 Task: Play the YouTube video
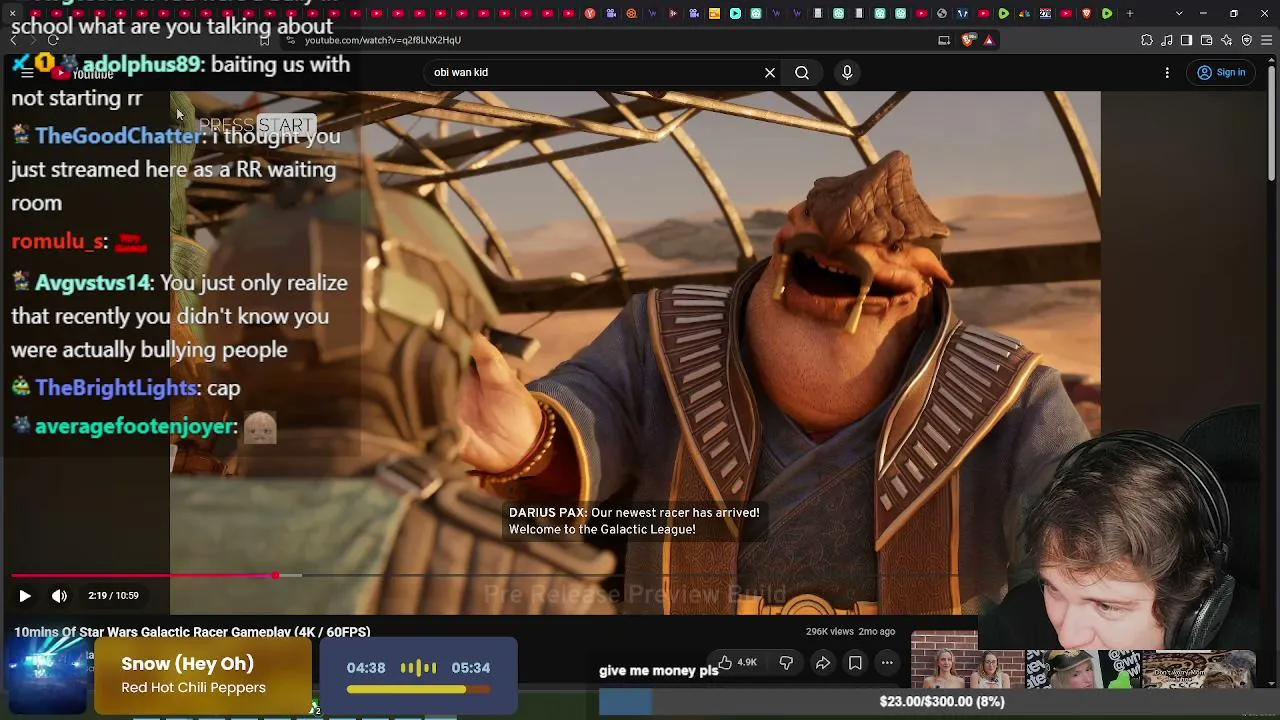(x=25, y=596)
